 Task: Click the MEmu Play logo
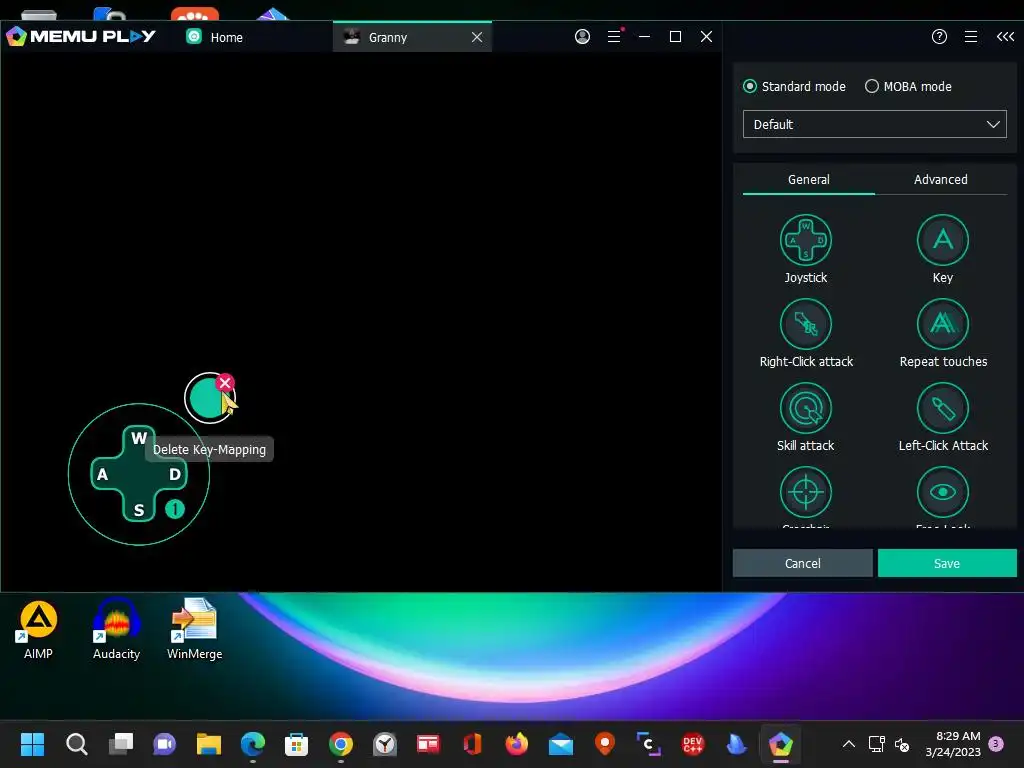(81, 36)
